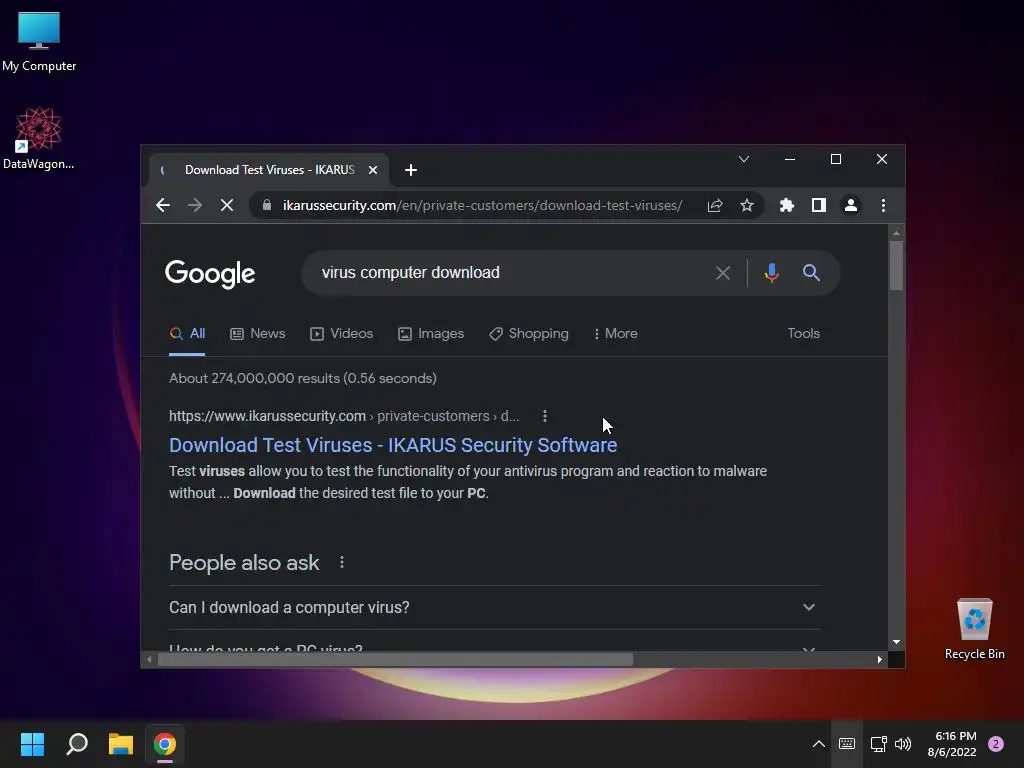The width and height of the screenshot is (1024, 768).
Task: Click the vertical scrollbar up arrow
Action: pos(896,232)
